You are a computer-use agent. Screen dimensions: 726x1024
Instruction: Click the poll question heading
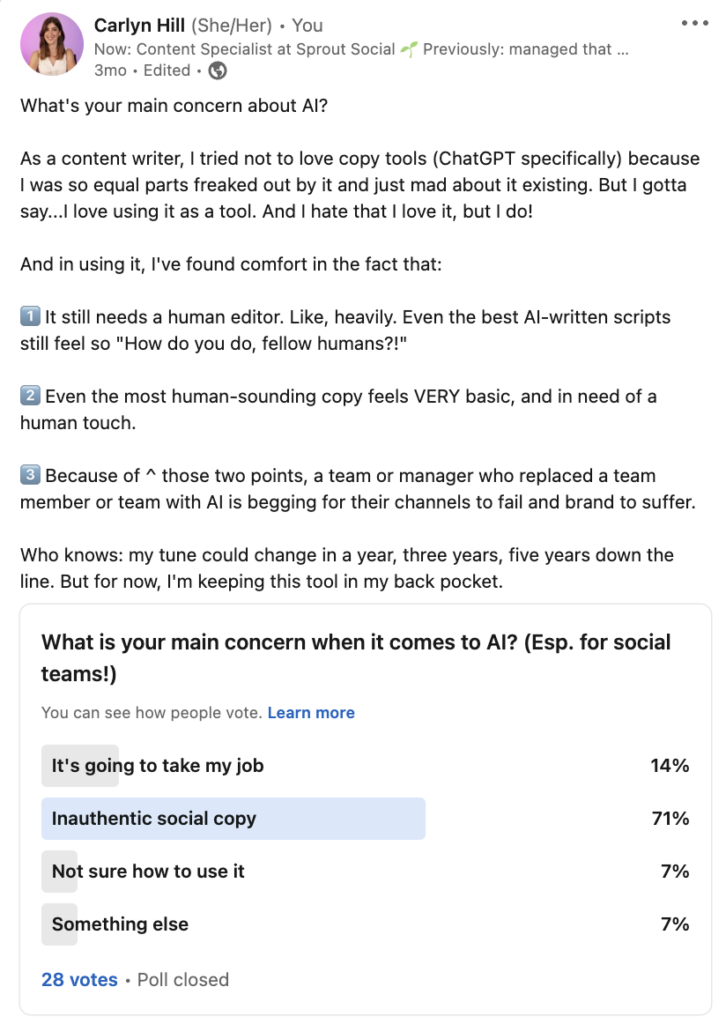click(355, 657)
